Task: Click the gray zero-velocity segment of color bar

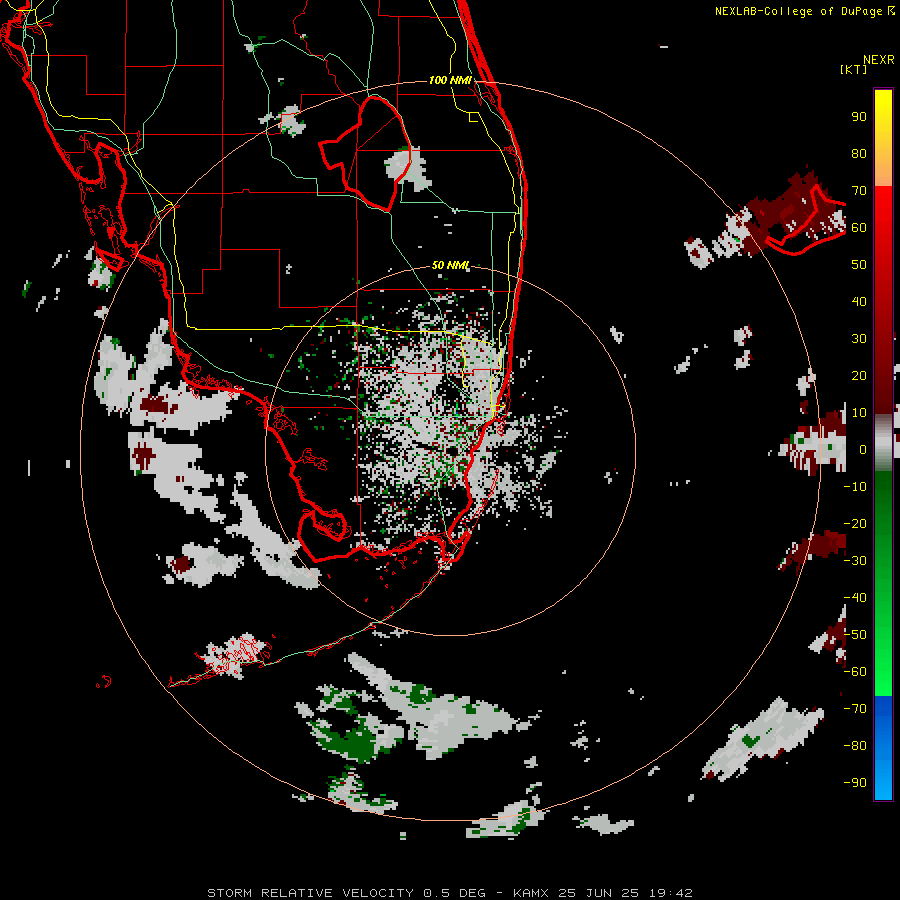Action: pyautogui.click(x=883, y=442)
